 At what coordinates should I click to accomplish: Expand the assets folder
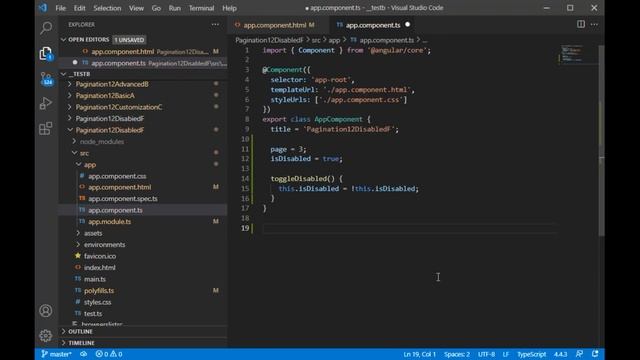pos(93,233)
